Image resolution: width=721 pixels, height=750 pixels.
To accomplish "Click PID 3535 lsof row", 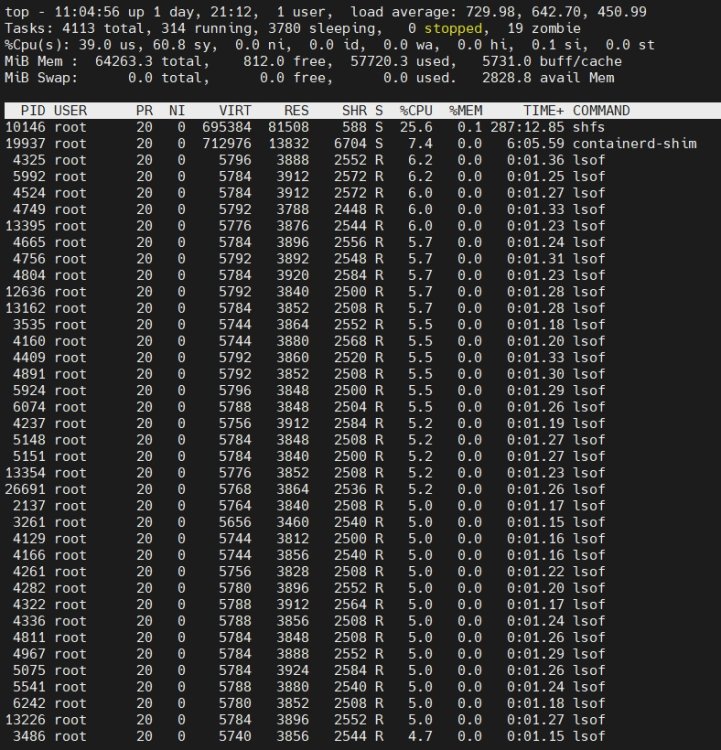I will tap(305, 325).
